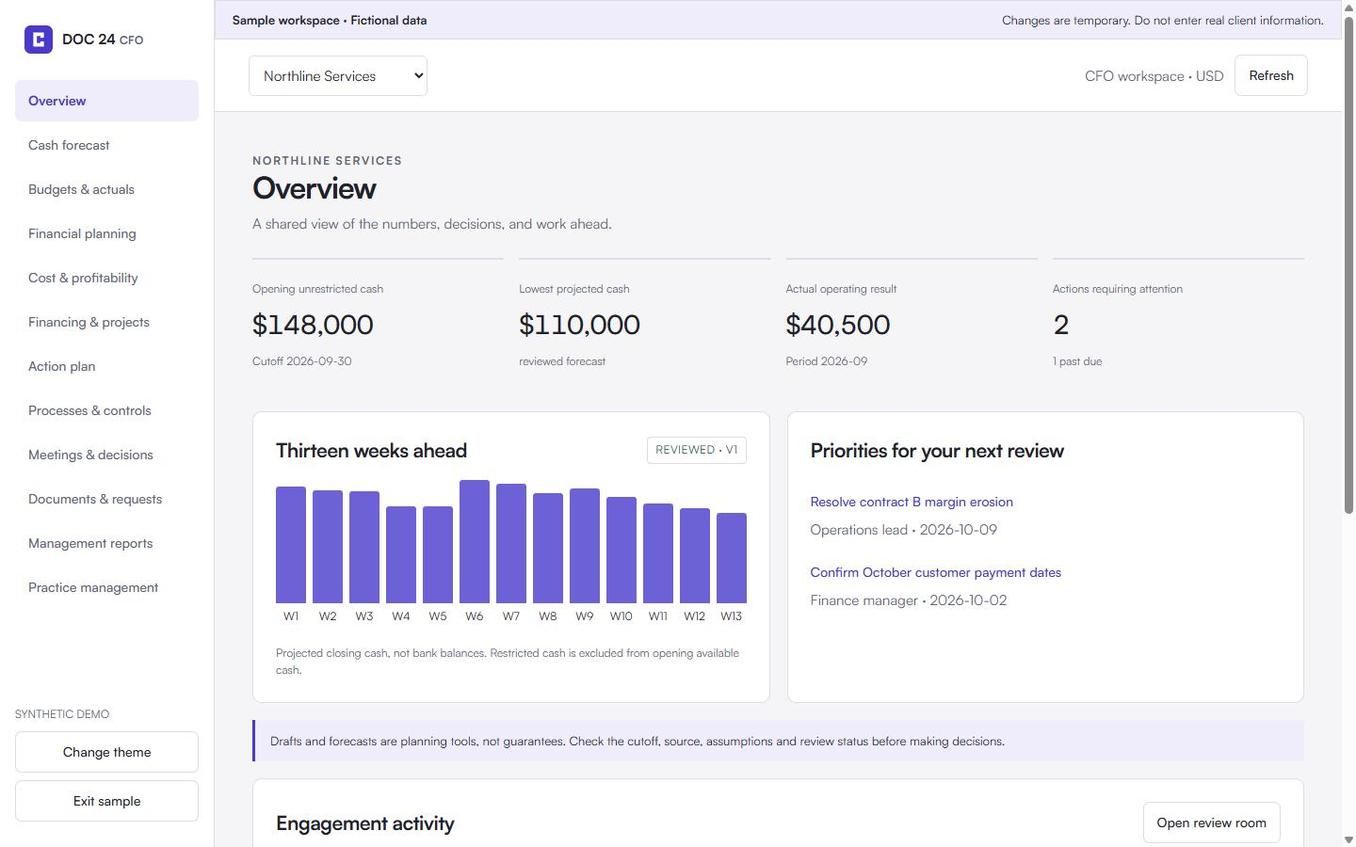Click 'Period 2026-09' text
This screenshot has width=1356, height=847.
click(826, 361)
